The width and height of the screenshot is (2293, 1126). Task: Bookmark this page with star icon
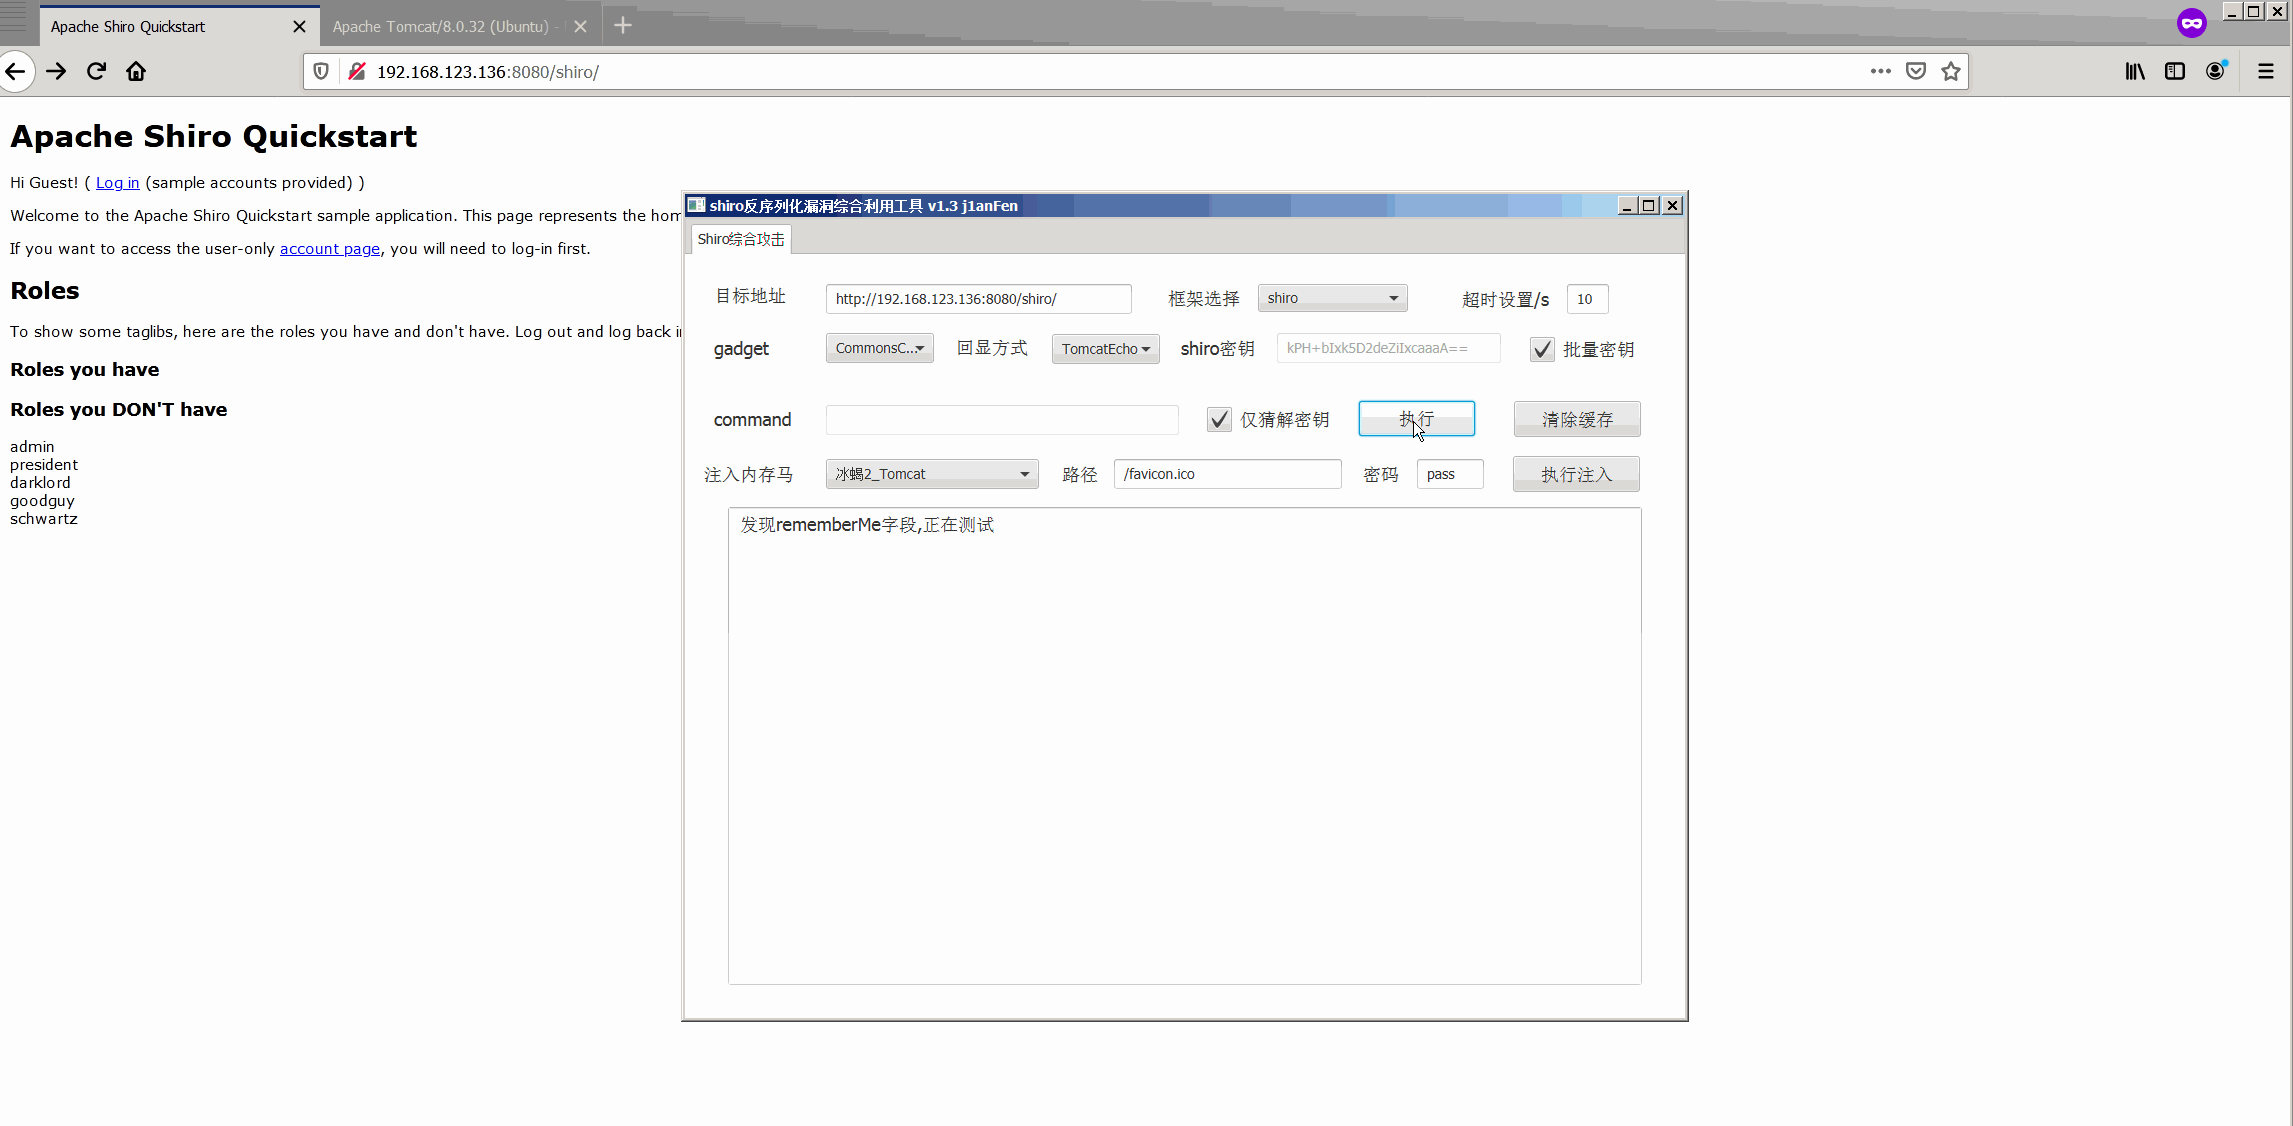coord(1950,71)
